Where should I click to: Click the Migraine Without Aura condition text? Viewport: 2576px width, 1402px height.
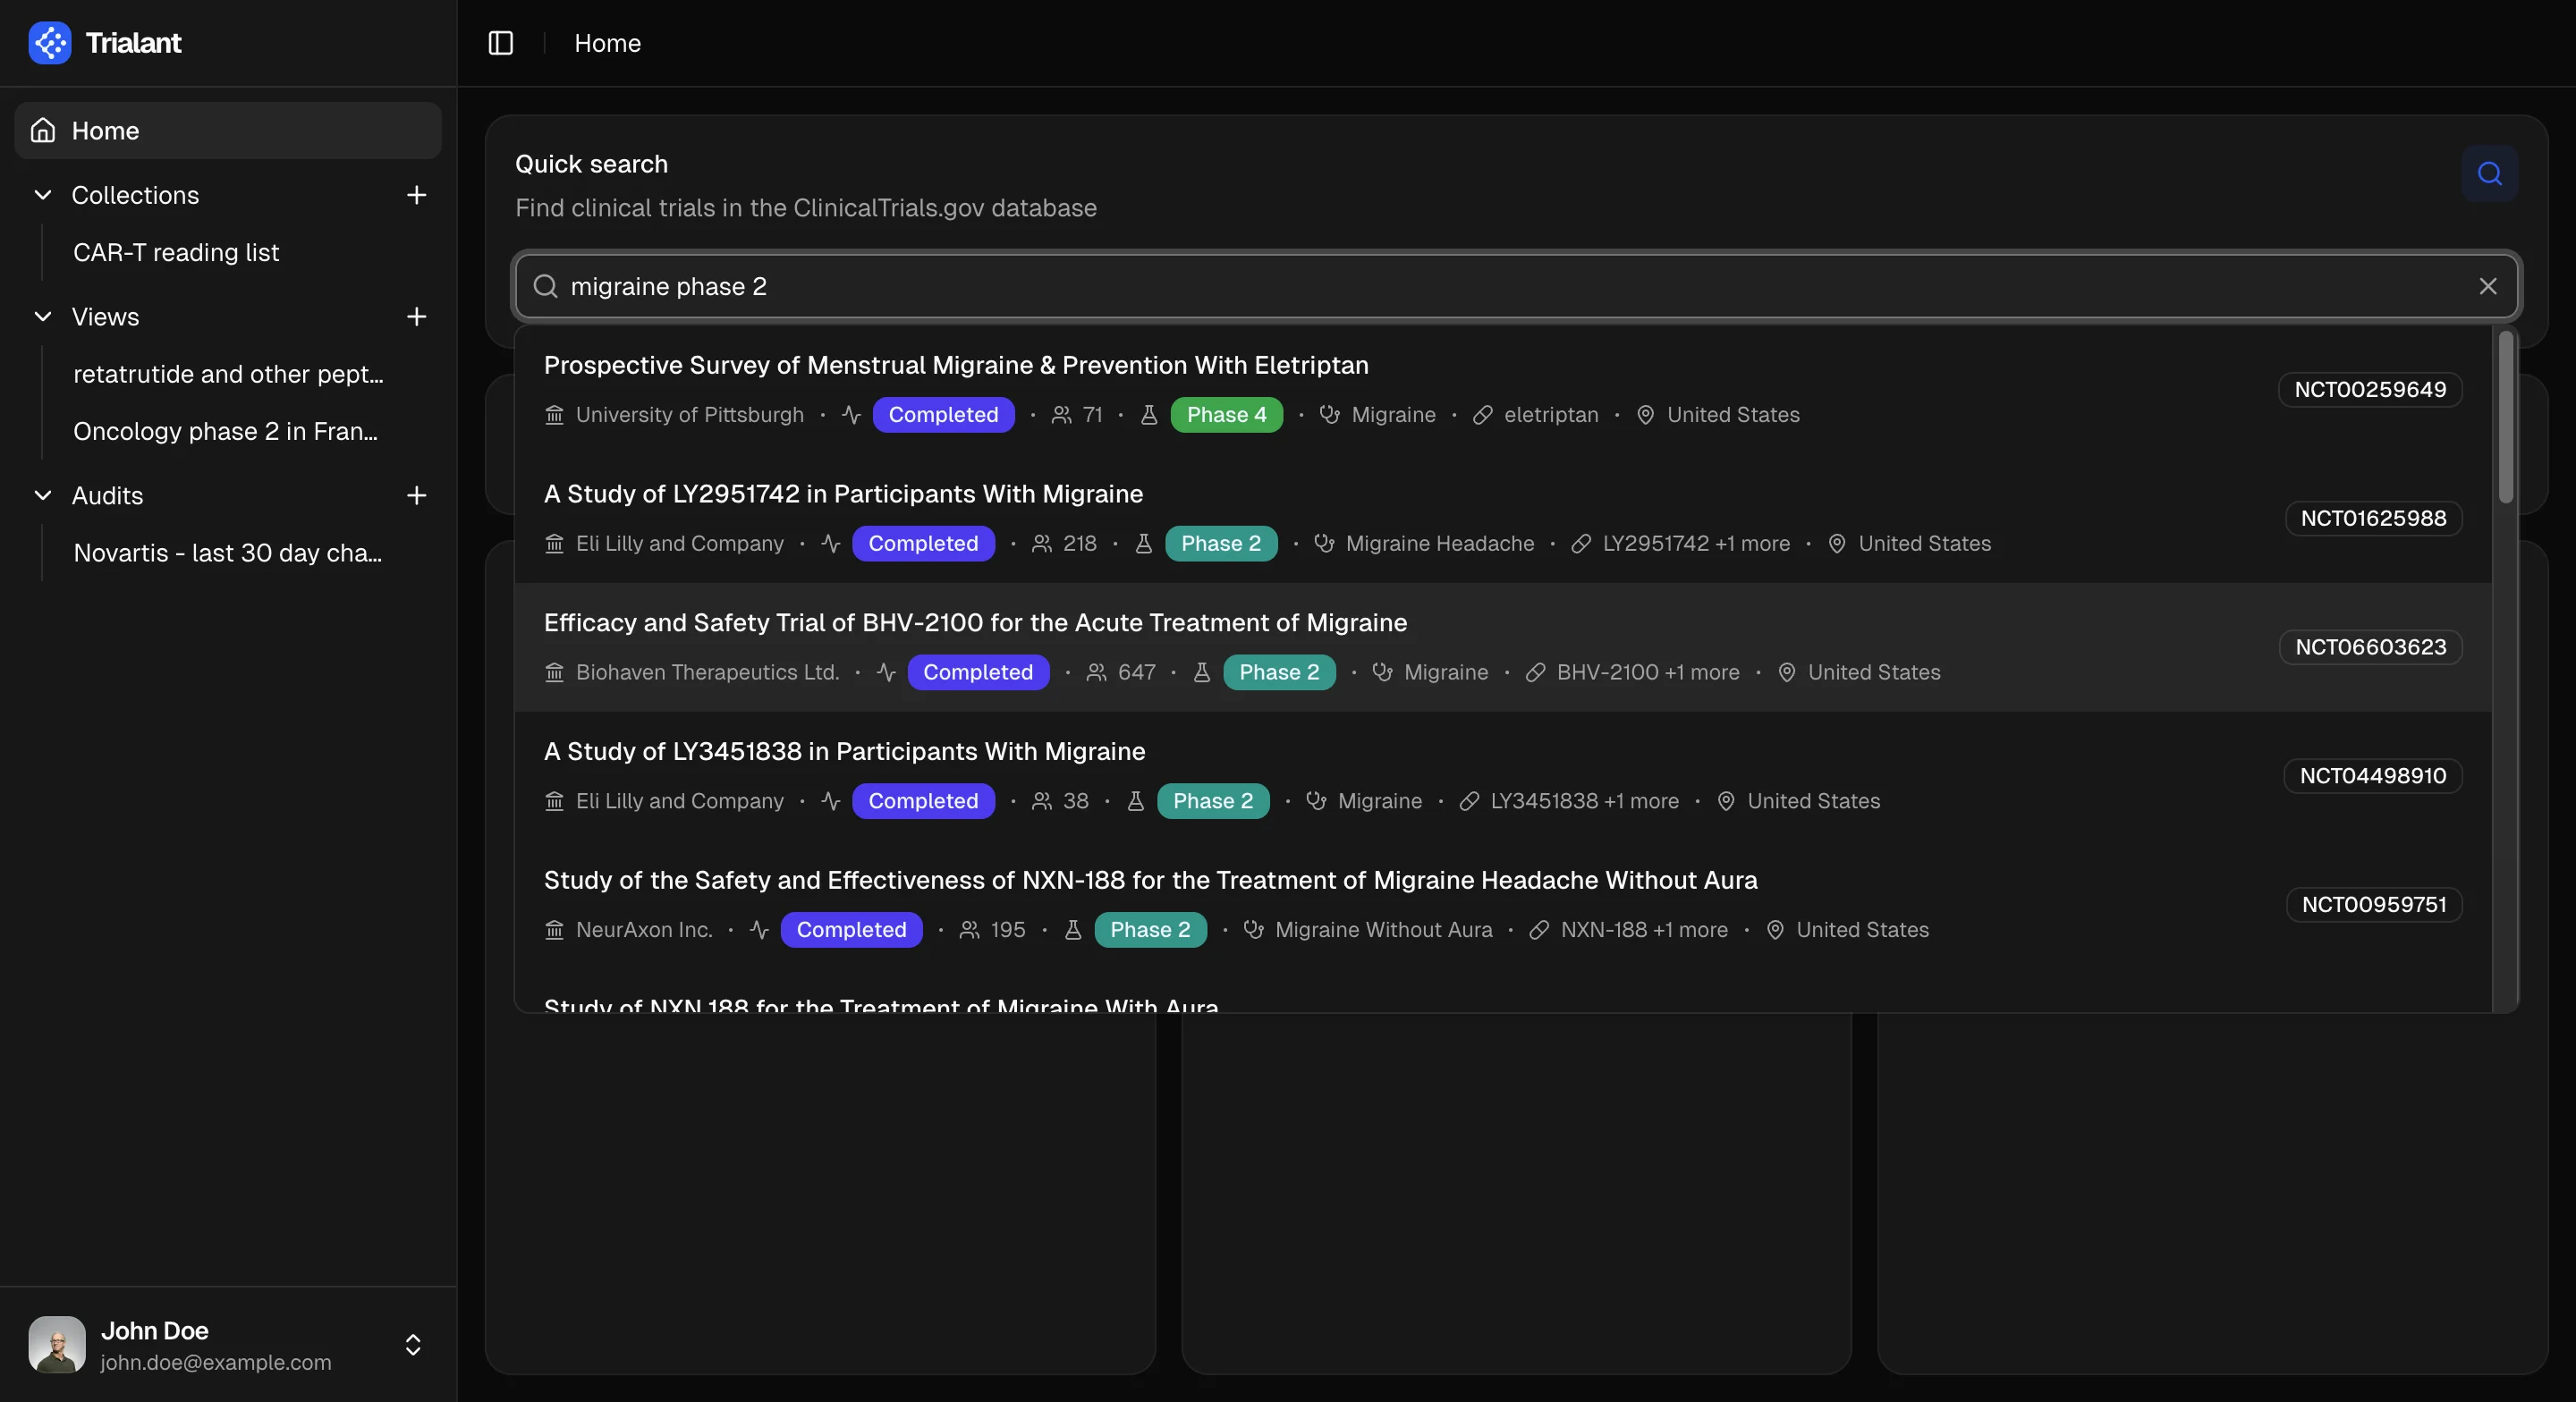pos(1383,931)
